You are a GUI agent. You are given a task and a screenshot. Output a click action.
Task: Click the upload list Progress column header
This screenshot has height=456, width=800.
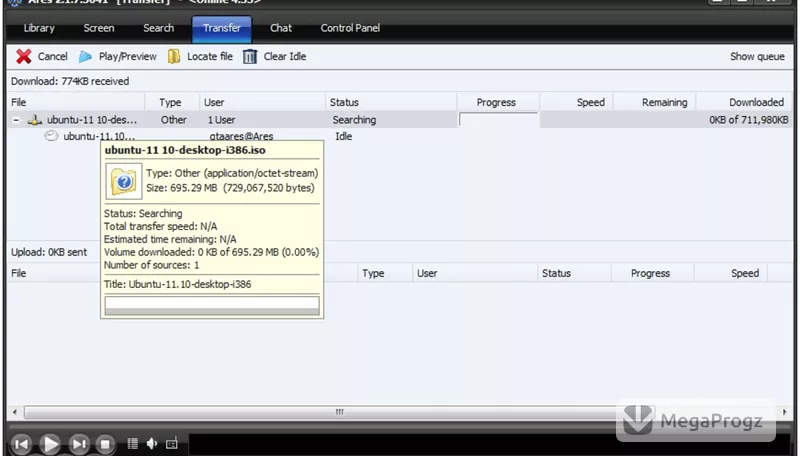click(653, 273)
